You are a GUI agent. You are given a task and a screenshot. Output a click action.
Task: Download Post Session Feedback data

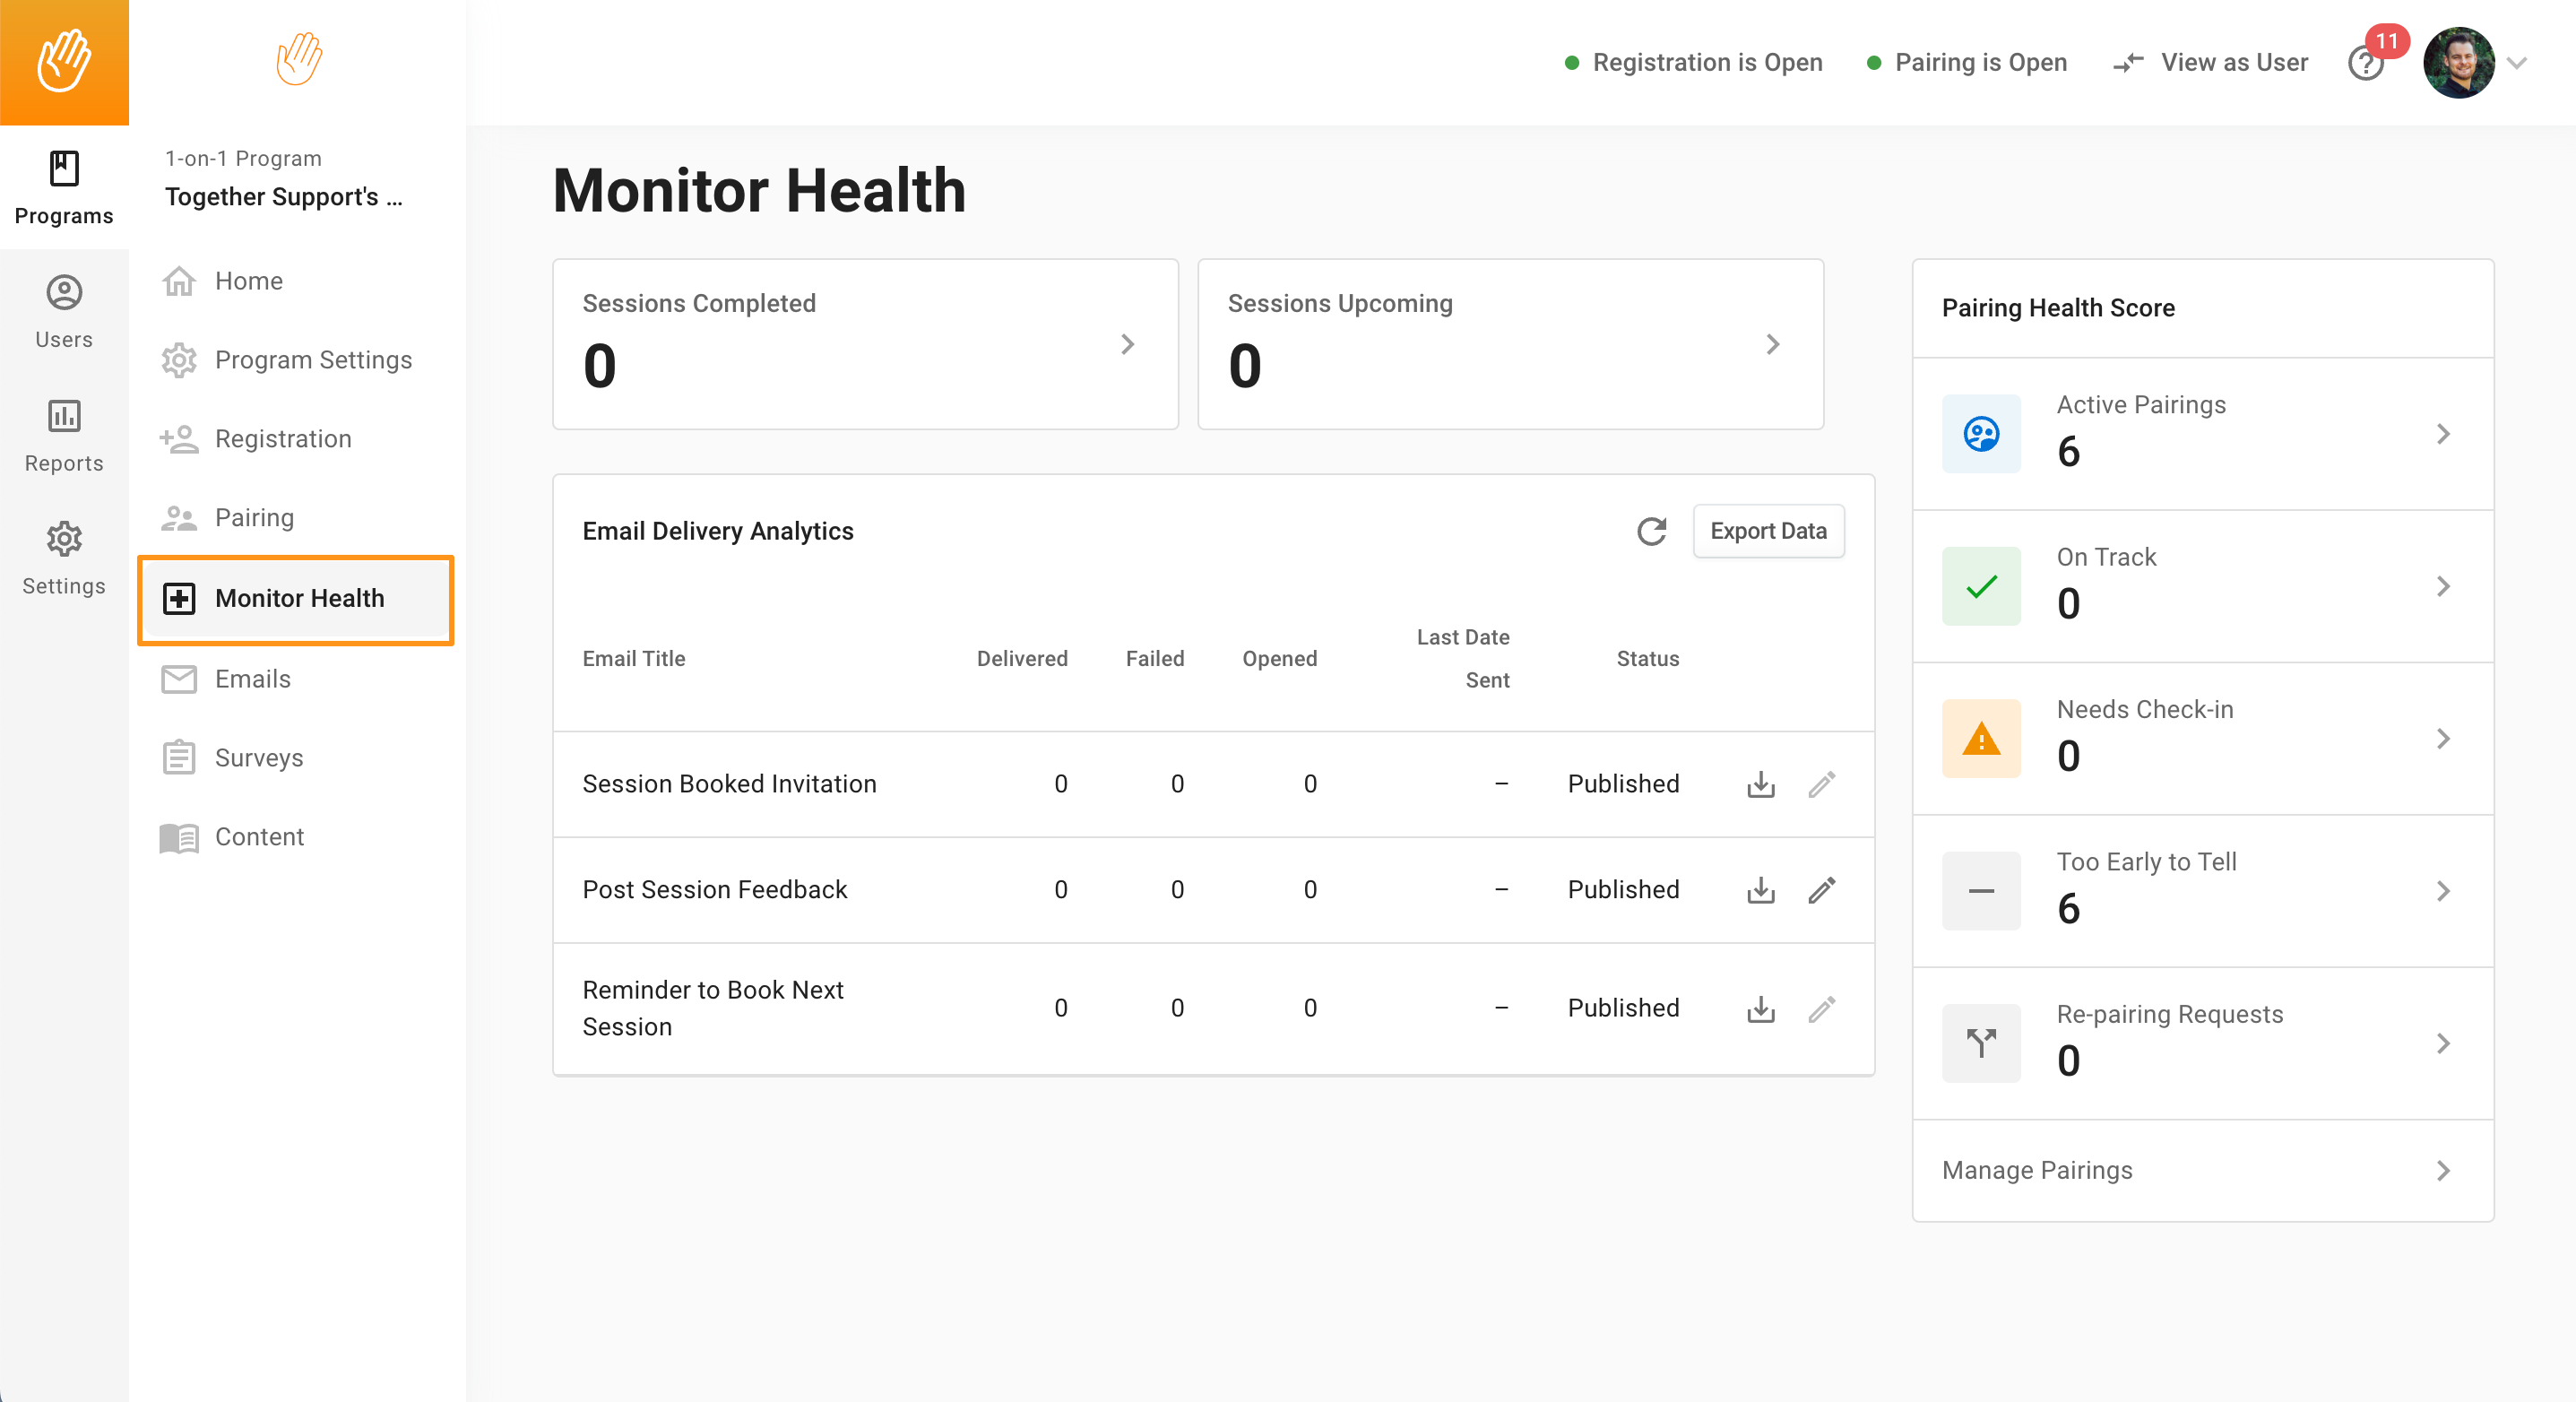tap(1760, 890)
